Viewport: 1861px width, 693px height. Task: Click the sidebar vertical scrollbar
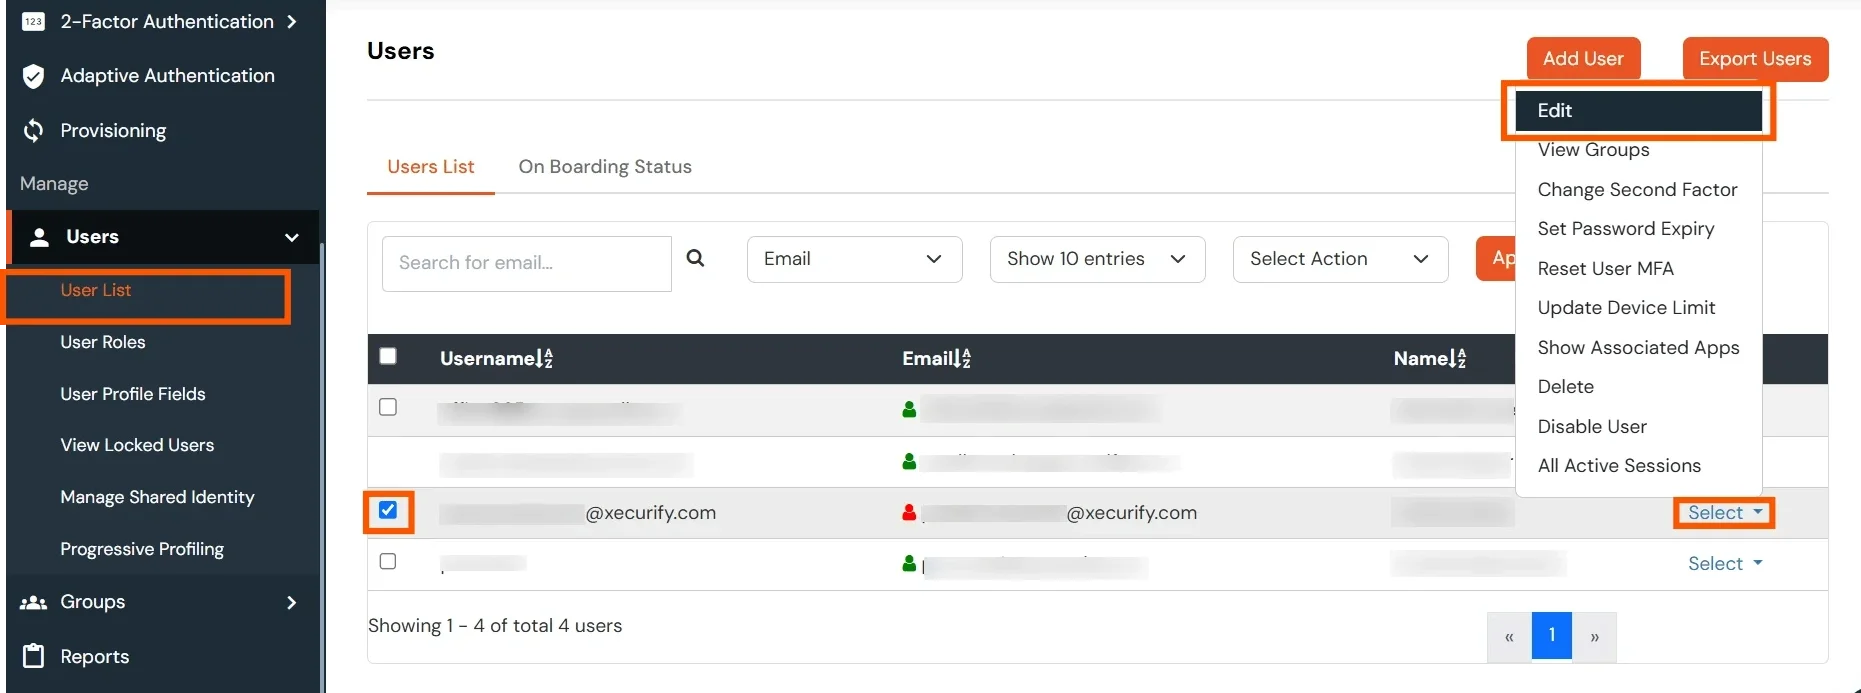(x=322, y=466)
